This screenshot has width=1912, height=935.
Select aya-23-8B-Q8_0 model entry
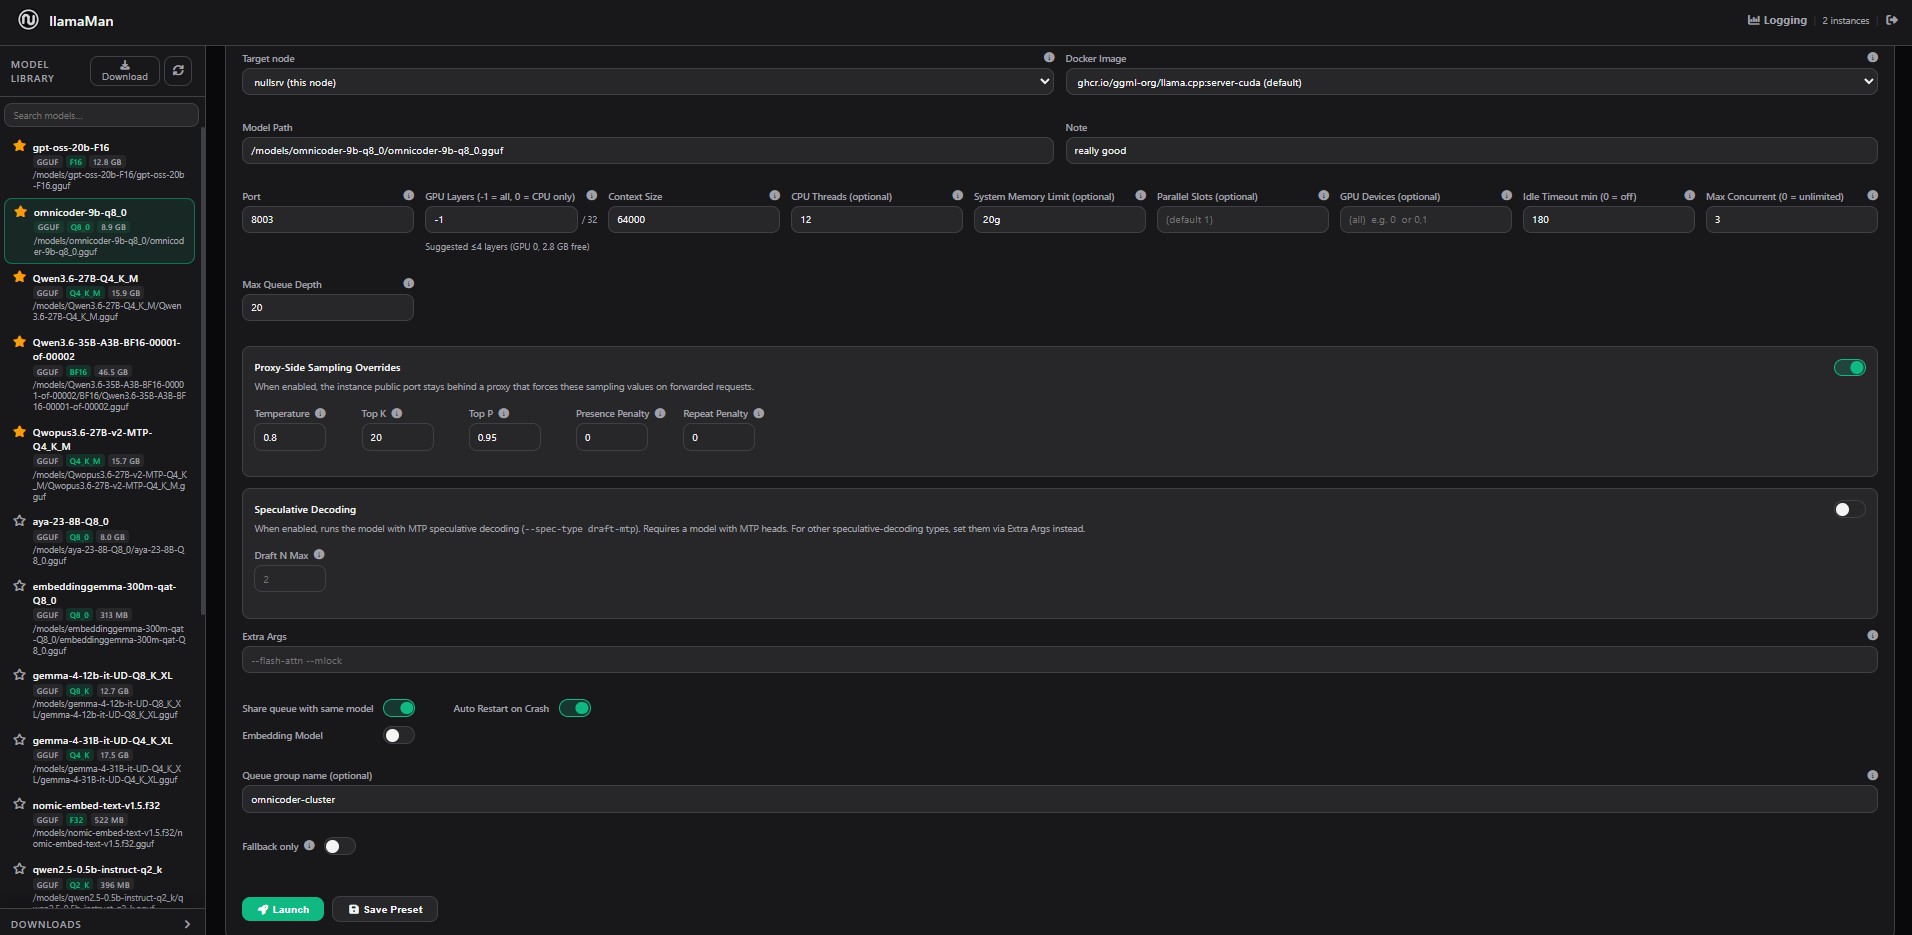pyautogui.click(x=100, y=540)
